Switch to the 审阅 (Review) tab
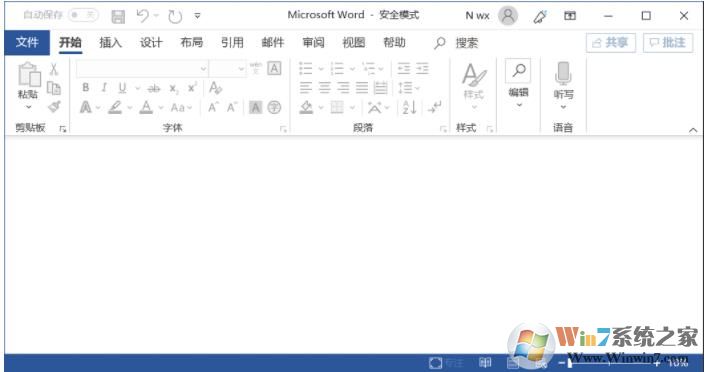Image resolution: width=705 pixels, height=372 pixels. coord(313,43)
